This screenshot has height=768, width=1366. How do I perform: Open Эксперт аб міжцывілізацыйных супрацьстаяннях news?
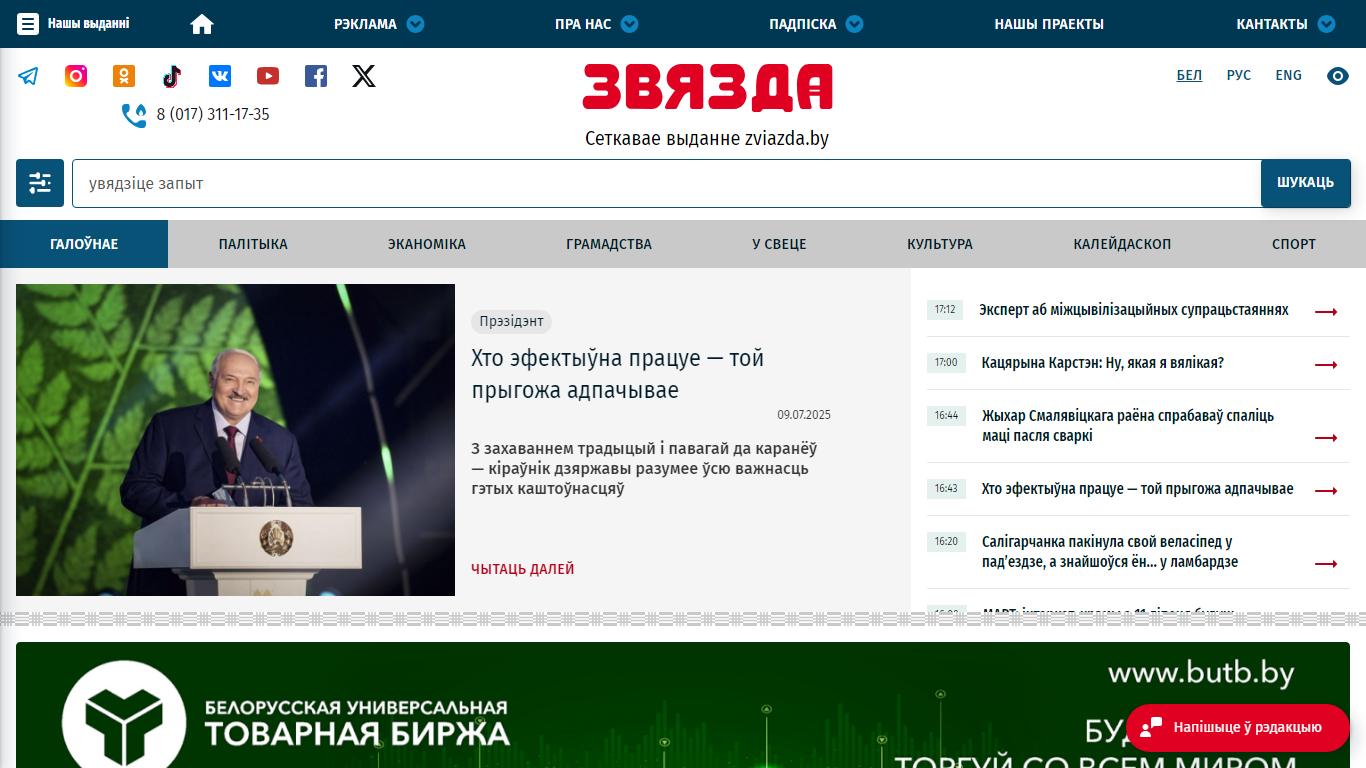click(x=1134, y=310)
